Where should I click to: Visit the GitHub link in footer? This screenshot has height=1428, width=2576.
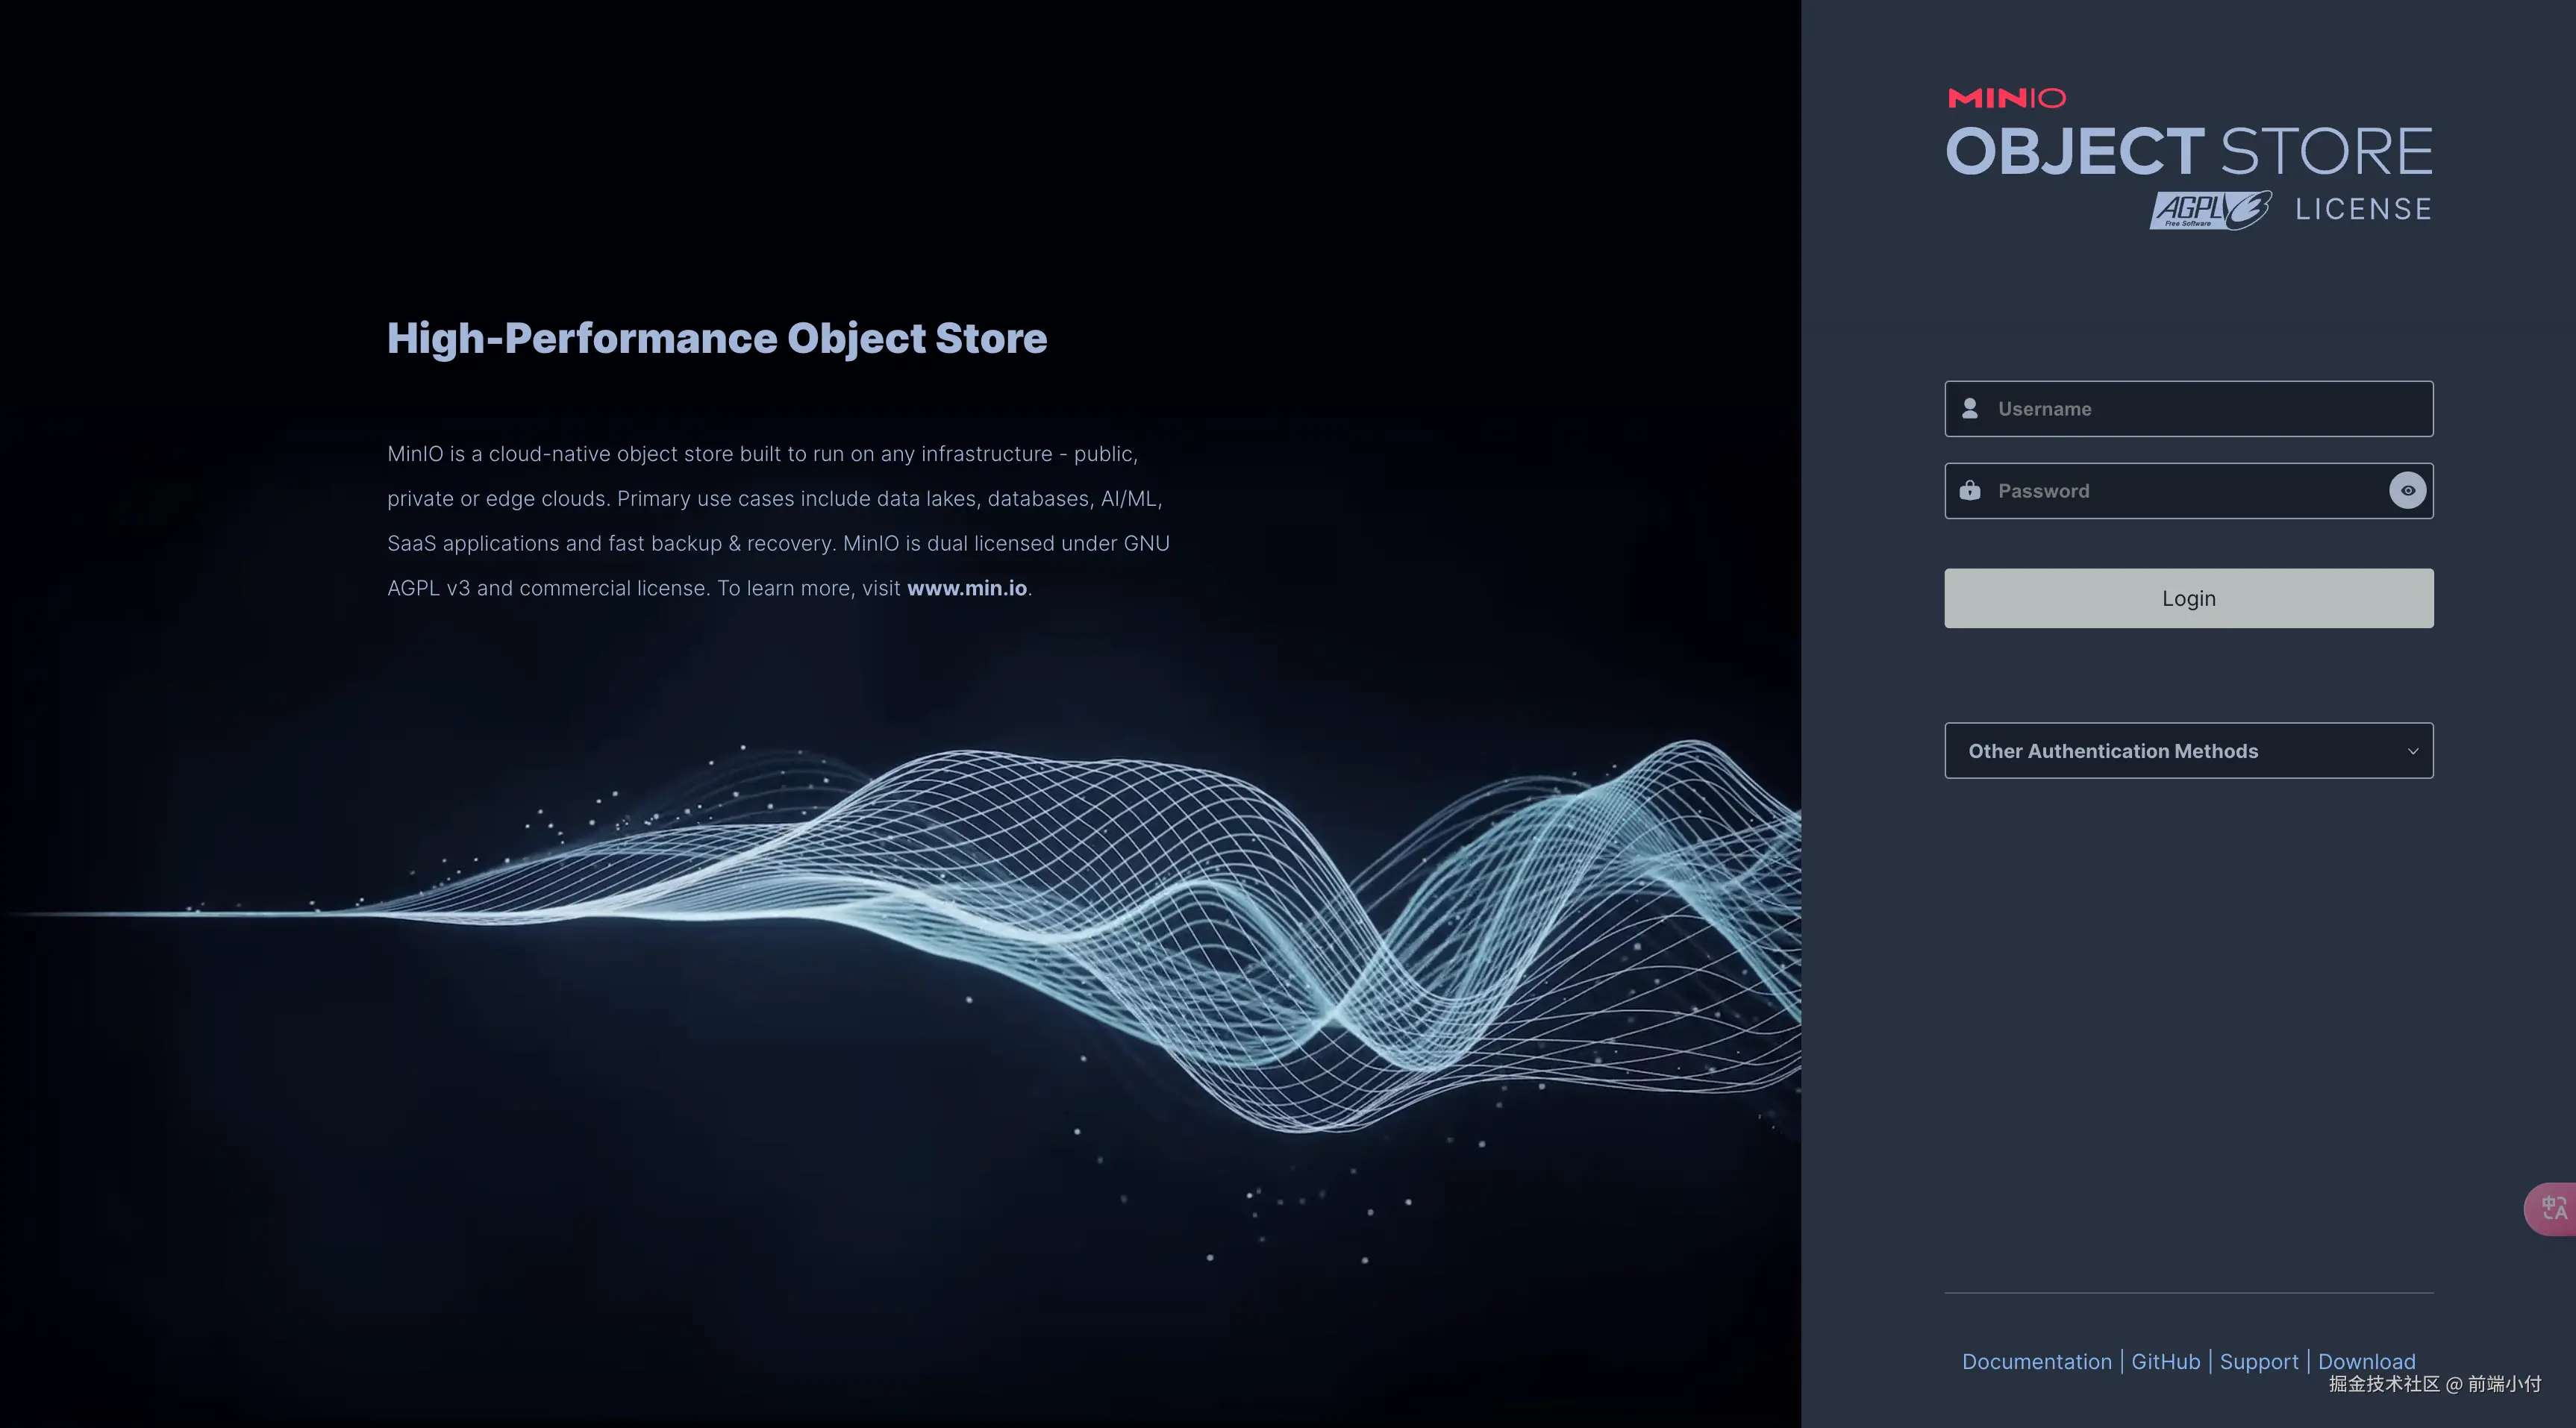pos(2165,1362)
